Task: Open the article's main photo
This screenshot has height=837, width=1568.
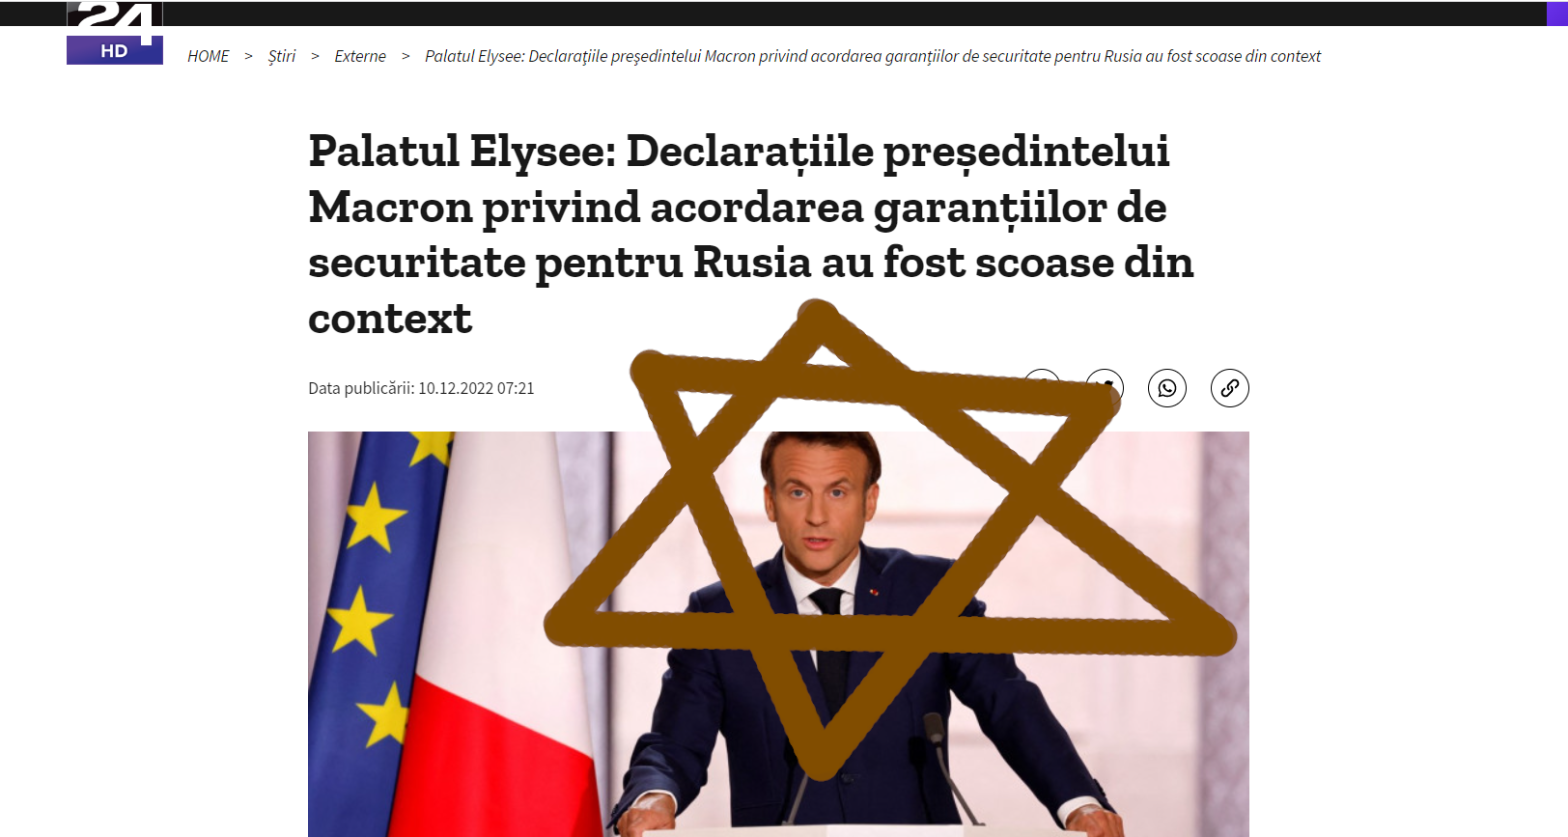Action: pyautogui.click(x=778, y=634)
